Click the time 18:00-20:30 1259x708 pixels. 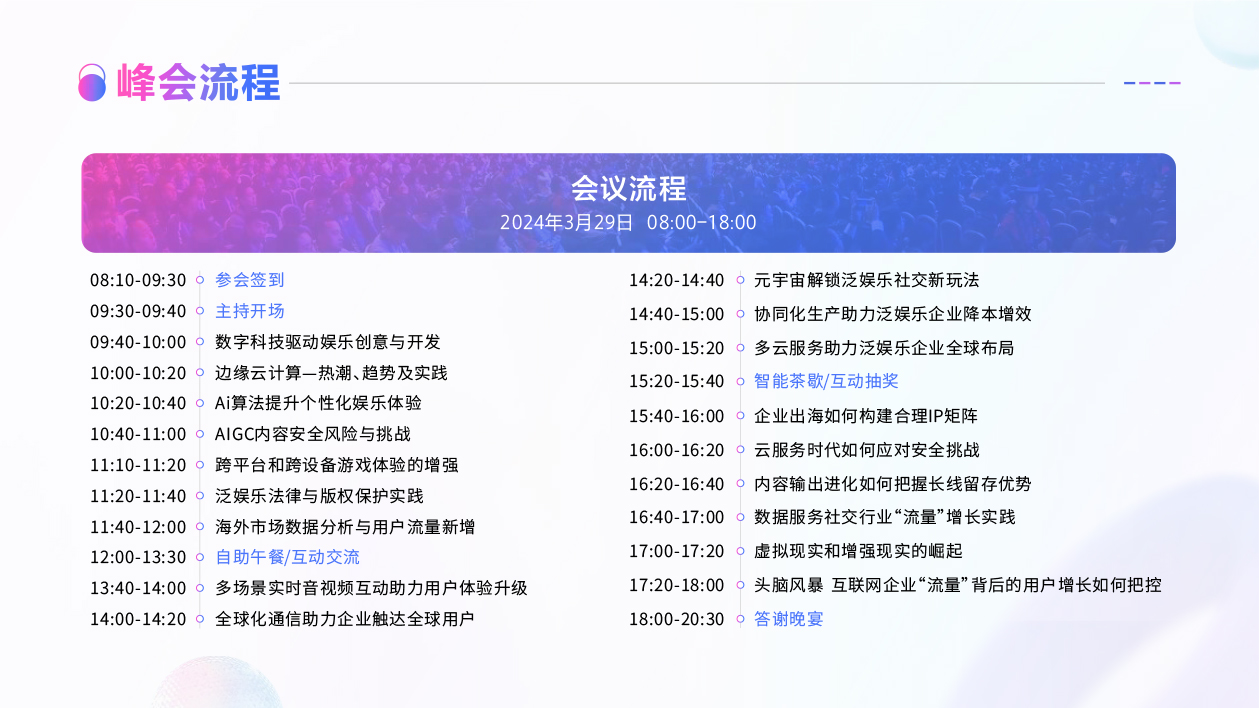coord(676,619)
